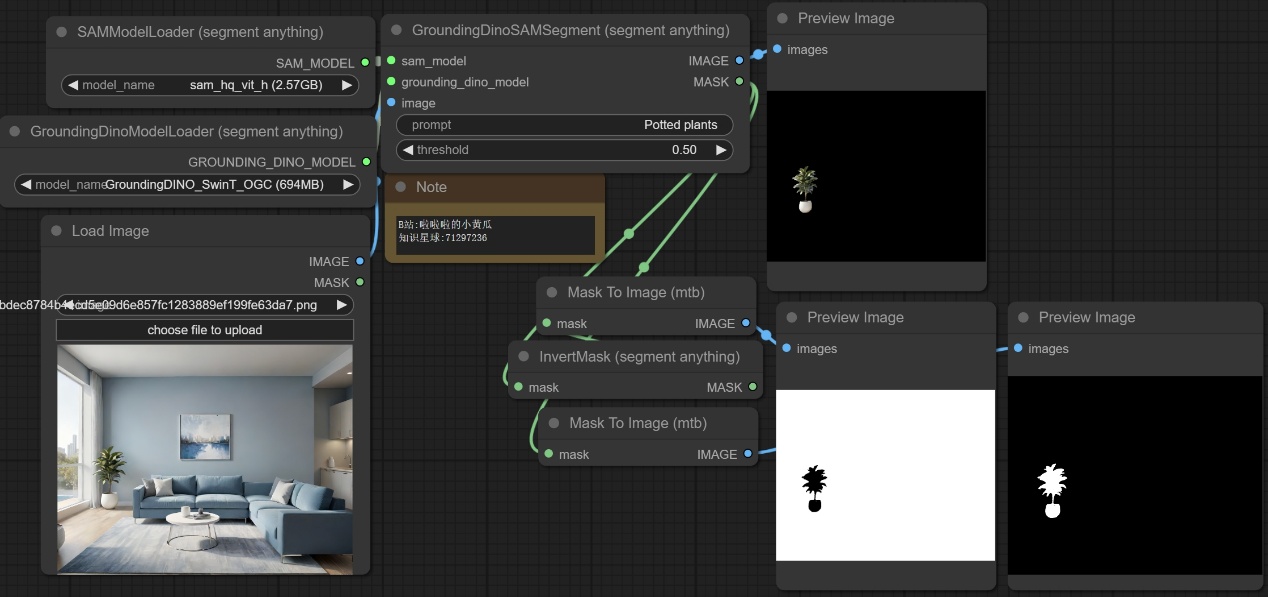The width and height of the screenshot is (1268, 597).
Task: Toggle collapse of the Load Image node
Action: [57, 231]
